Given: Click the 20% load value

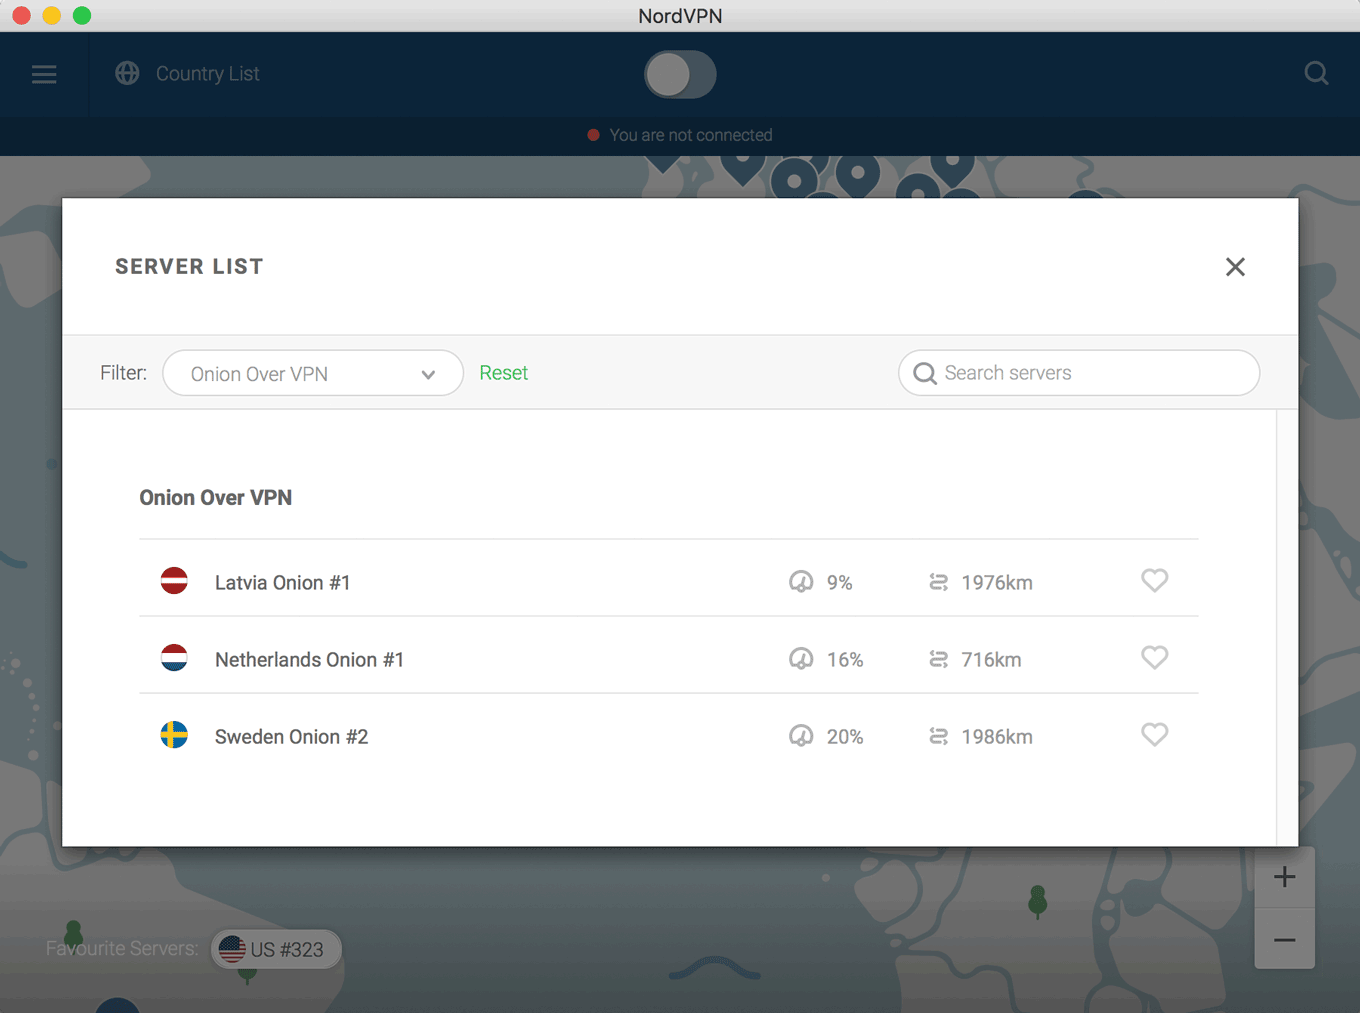Looking at the screenshot, I should 845,737.
